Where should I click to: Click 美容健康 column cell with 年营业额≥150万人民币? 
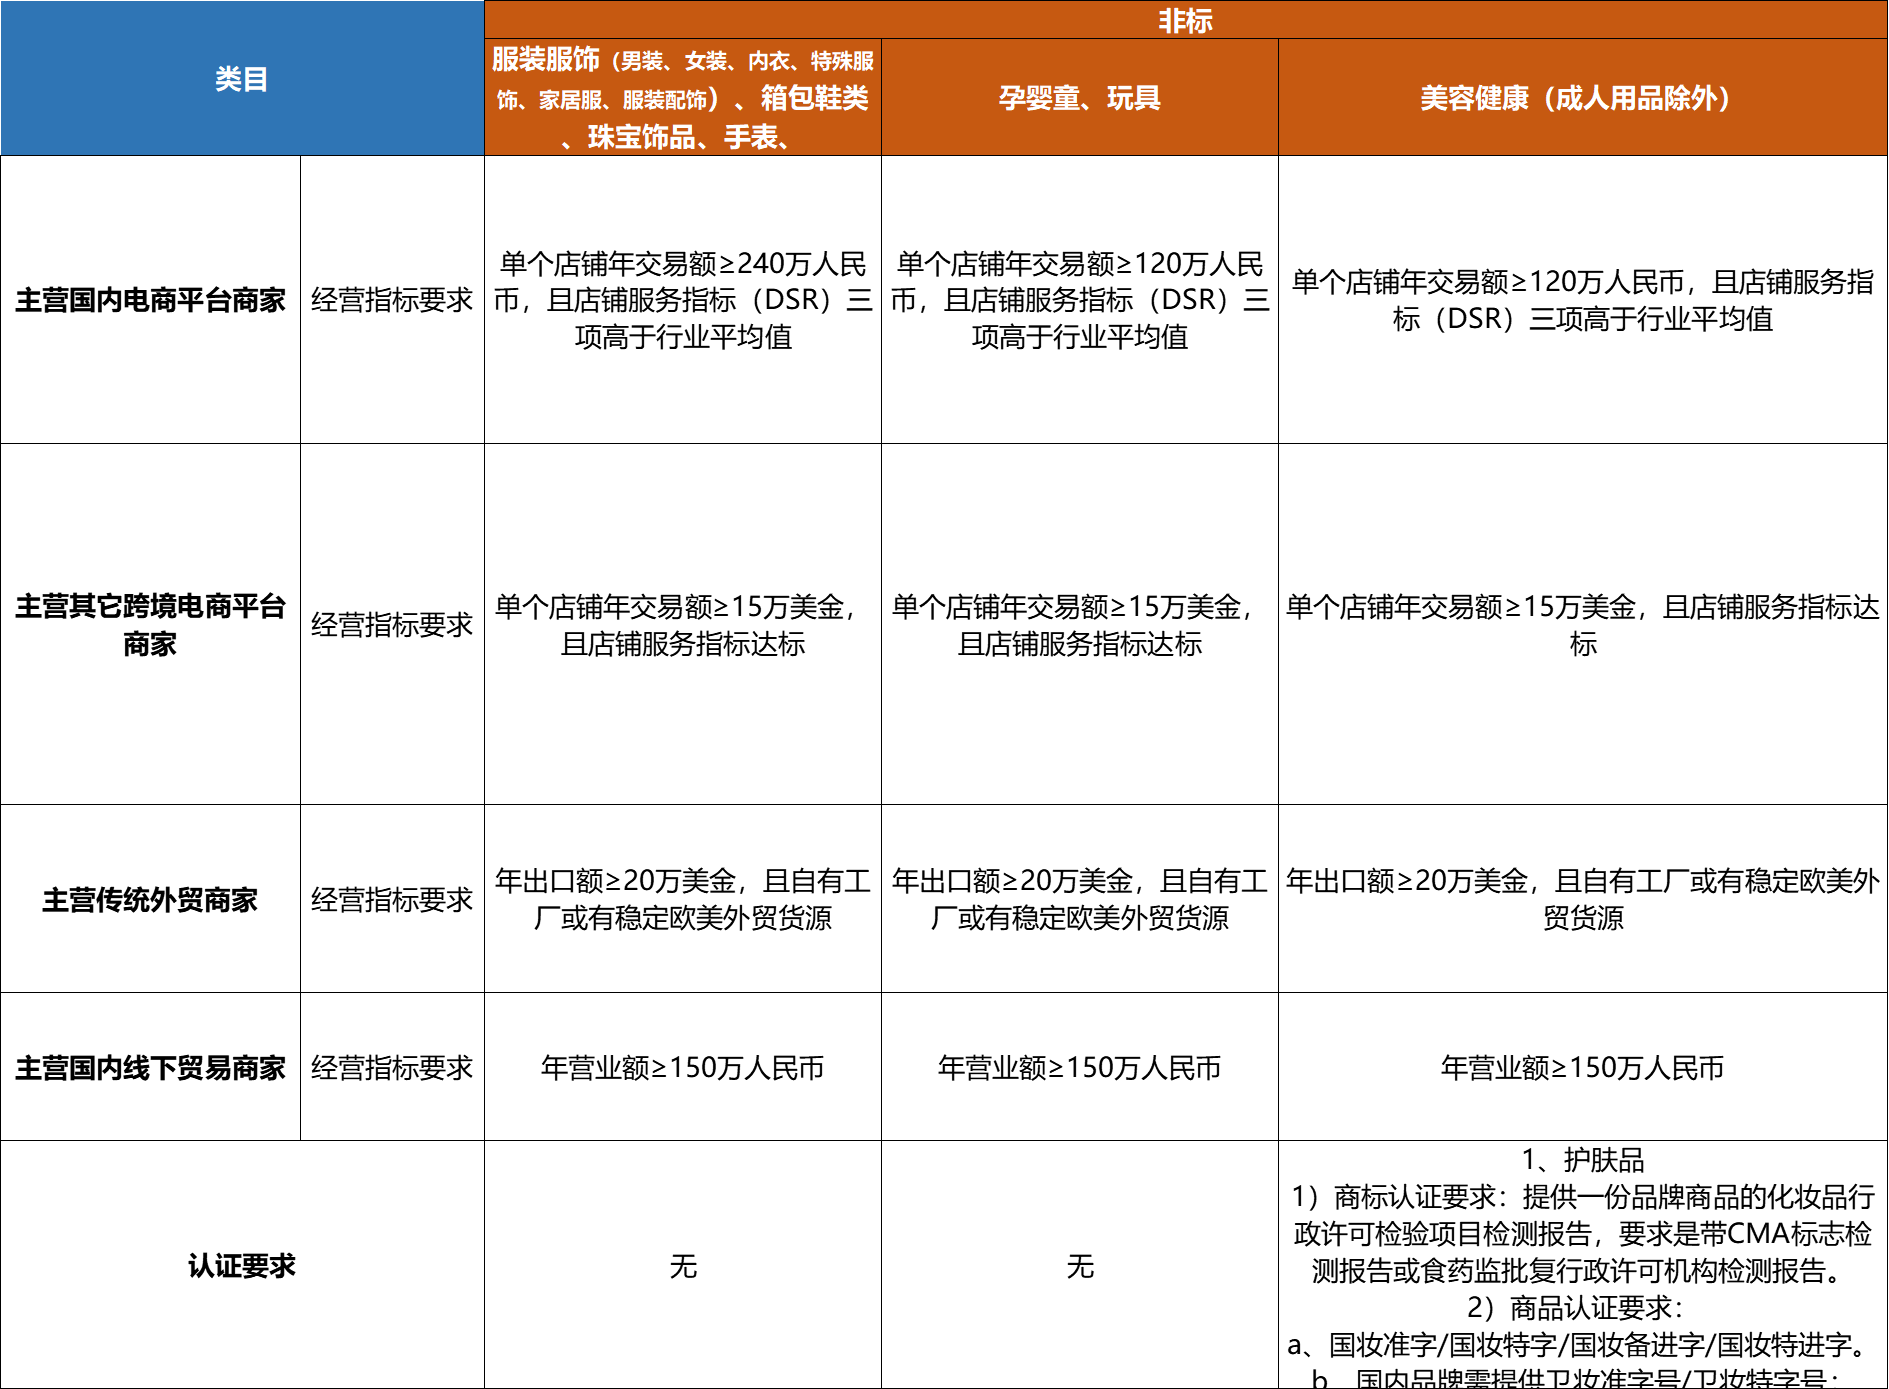click(1583, 1067)
